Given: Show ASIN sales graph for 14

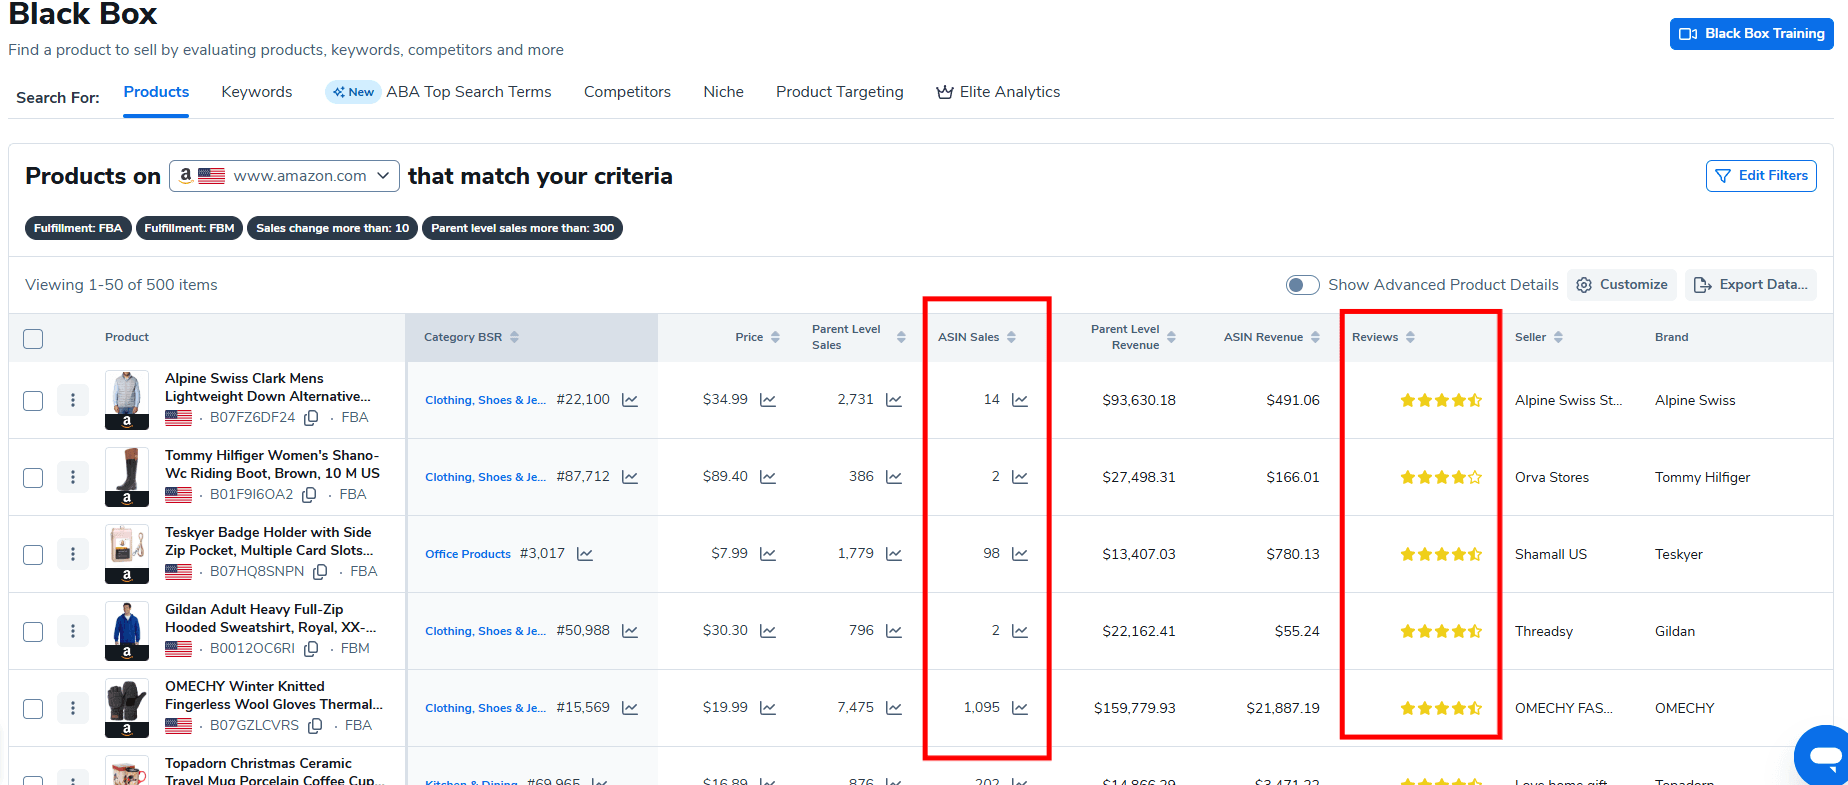Looking at the screenshot, I should pyautogui.click(x=1020, y=400).
